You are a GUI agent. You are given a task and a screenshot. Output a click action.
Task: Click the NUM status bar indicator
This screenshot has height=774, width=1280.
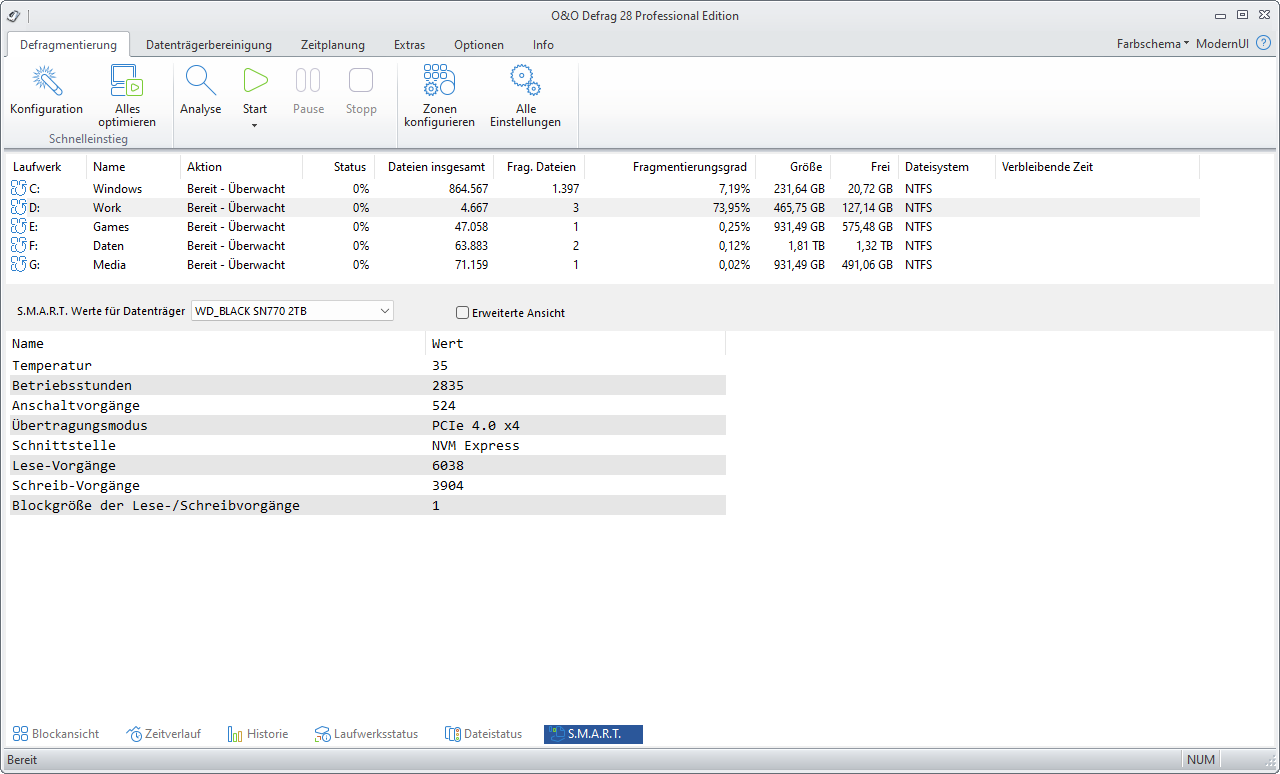(1201, 760)
